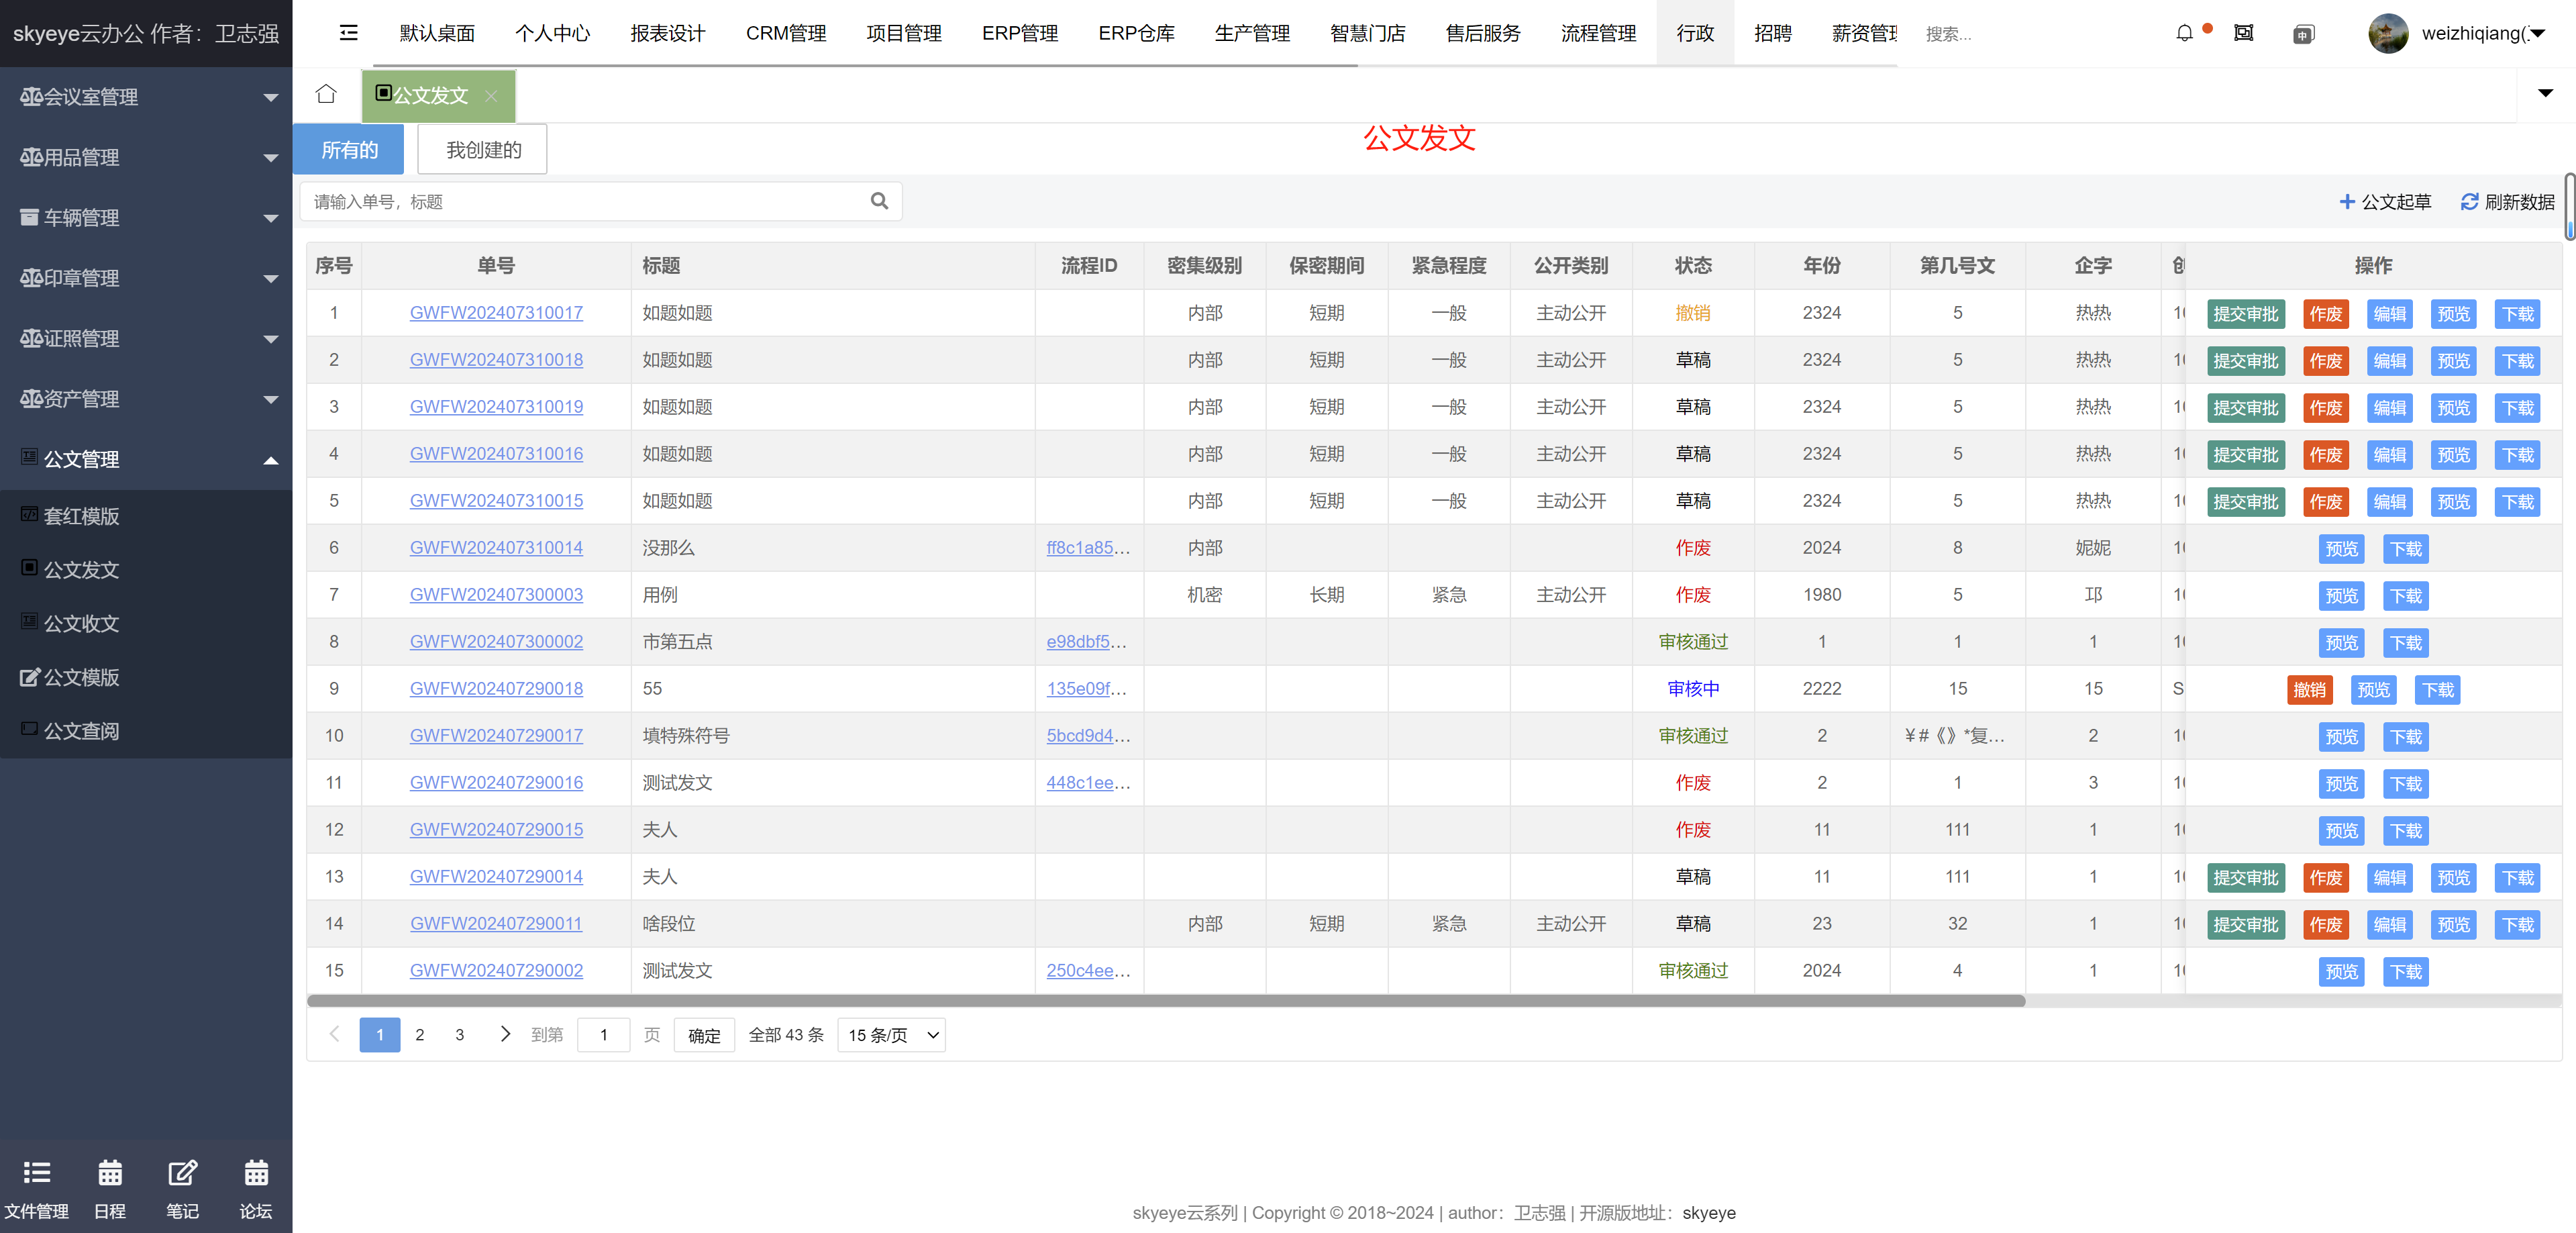This screenshot has height=1233, width=2576.
Task: Click the horizontal table scrollbar
Action: [x=1165, y=1001]
